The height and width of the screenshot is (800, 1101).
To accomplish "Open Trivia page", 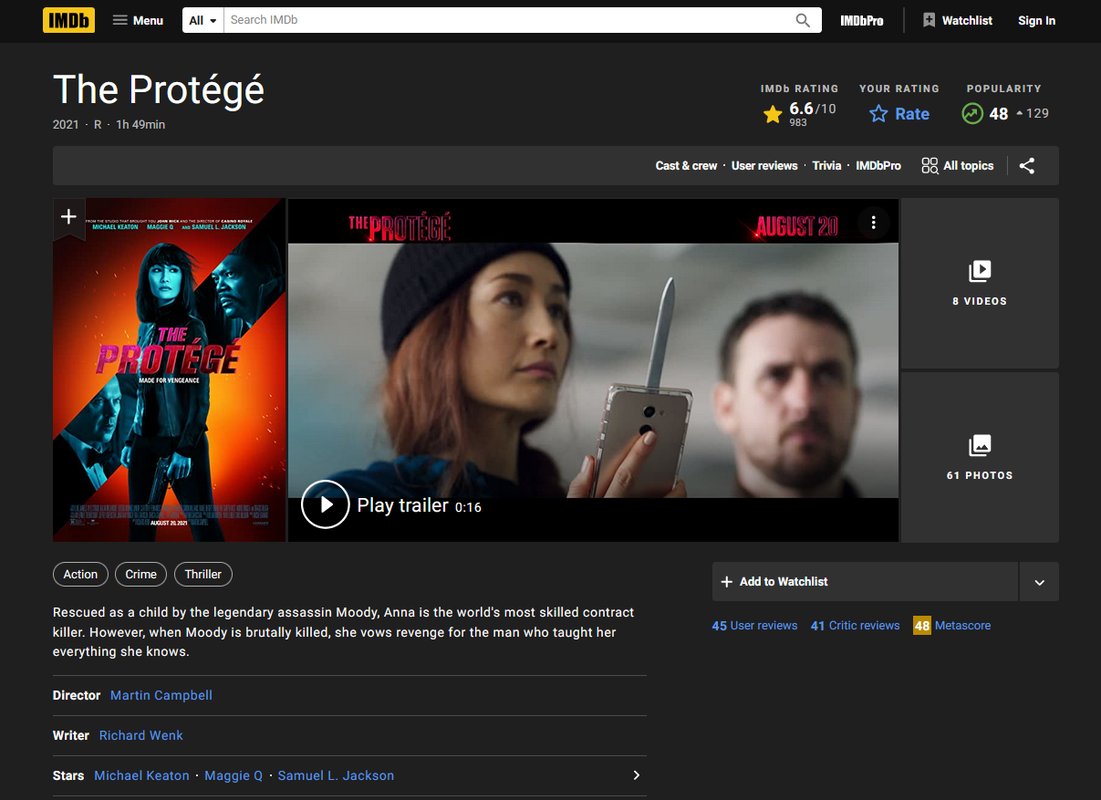I will (826, 166).
